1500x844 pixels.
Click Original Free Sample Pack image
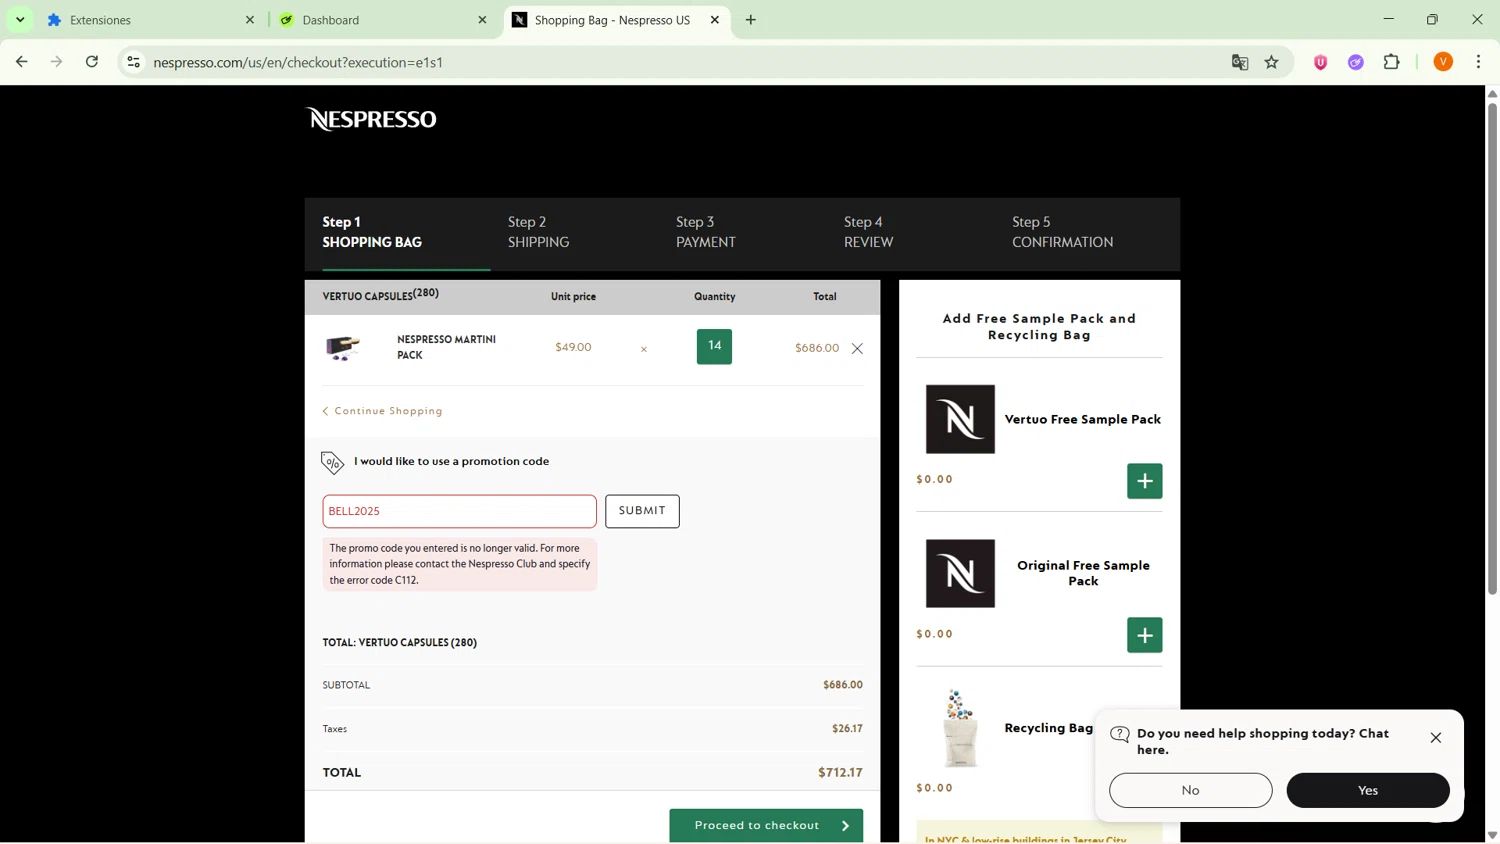coord(960,574)
